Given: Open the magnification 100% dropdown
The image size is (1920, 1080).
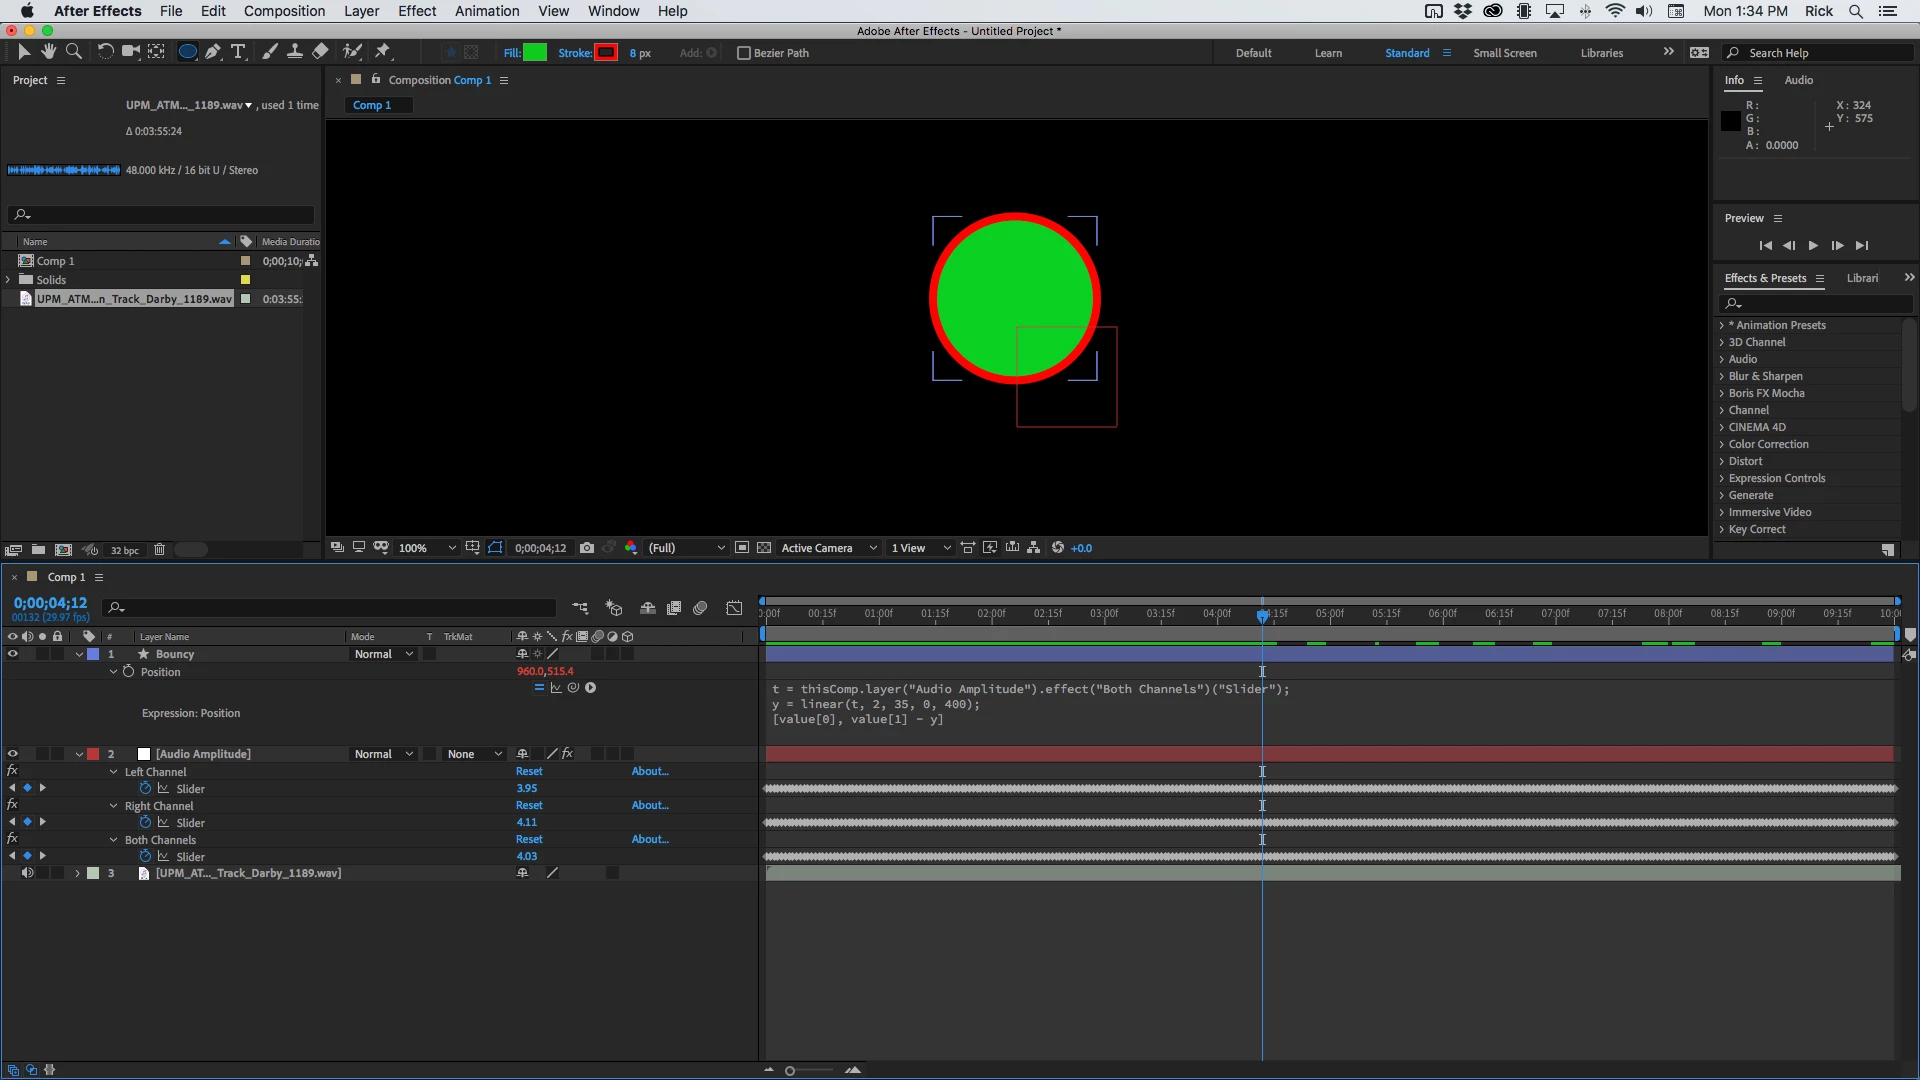Looking at the screenshot, I should tap(427, 548).
